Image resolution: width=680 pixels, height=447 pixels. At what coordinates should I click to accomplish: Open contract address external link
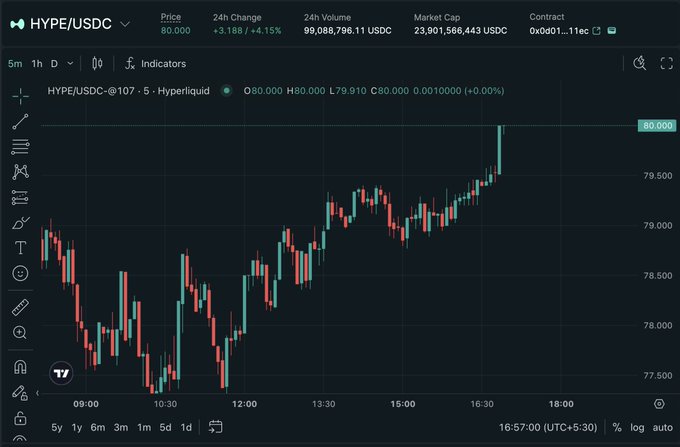pos(597,31)
